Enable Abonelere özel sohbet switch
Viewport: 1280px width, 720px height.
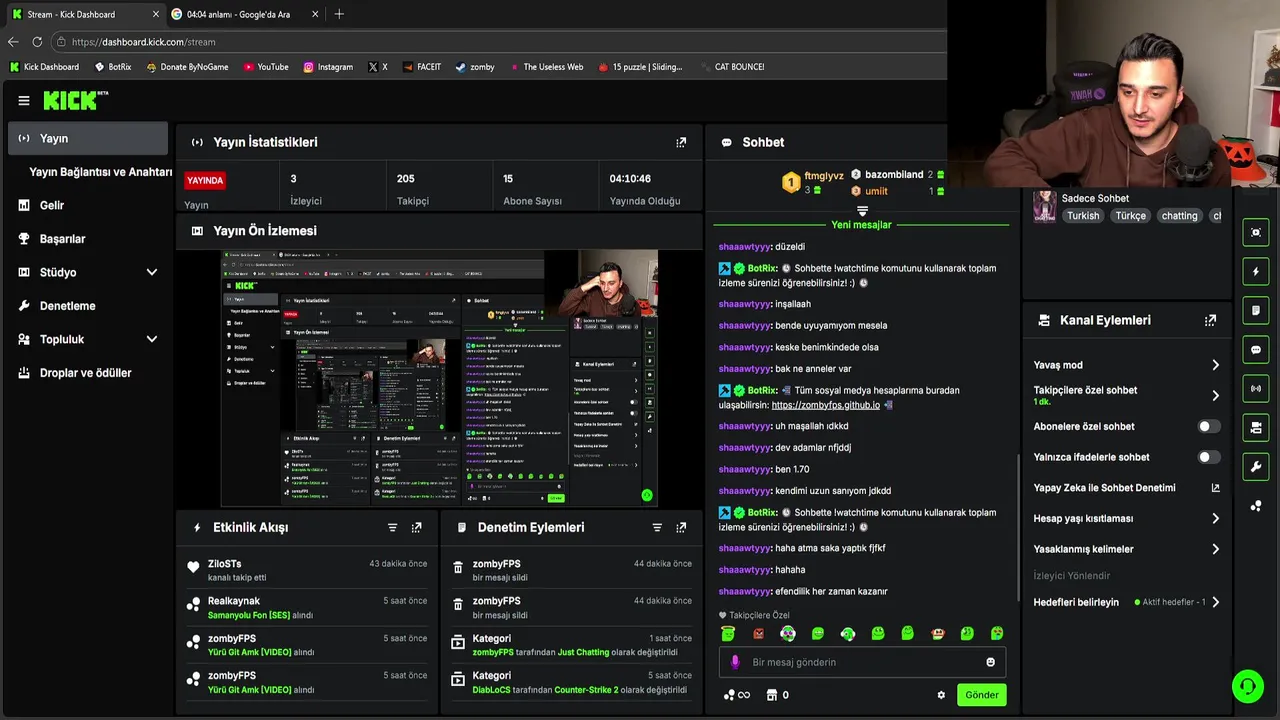(1208, 426)
